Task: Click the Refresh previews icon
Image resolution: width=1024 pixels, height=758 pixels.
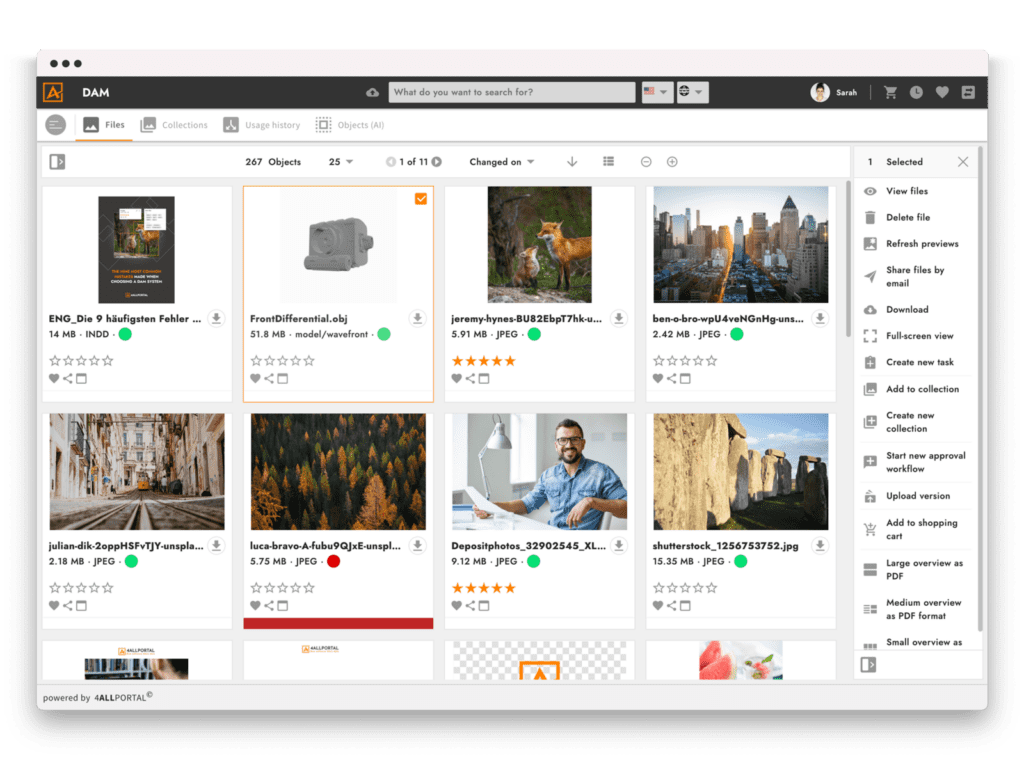Action: (x=871, y=243)
